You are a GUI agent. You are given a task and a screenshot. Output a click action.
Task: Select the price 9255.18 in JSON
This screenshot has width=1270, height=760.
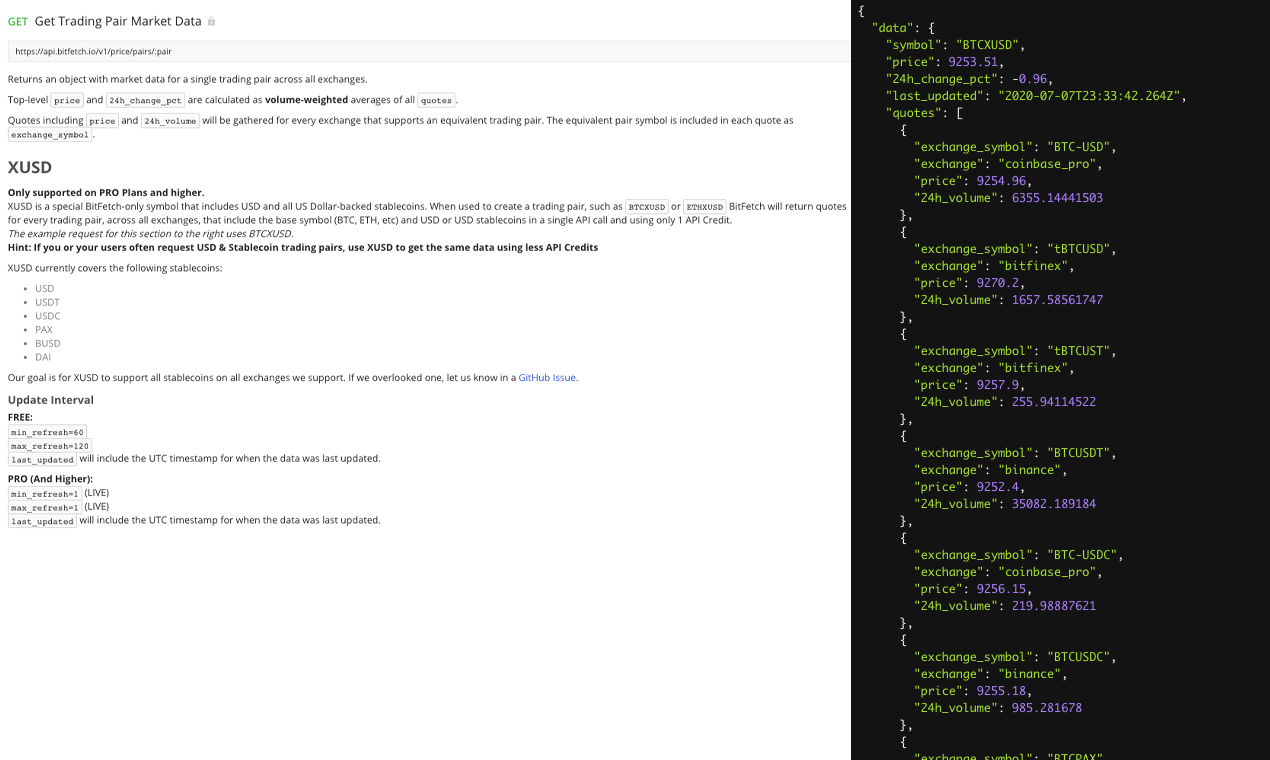[1004, 691]
